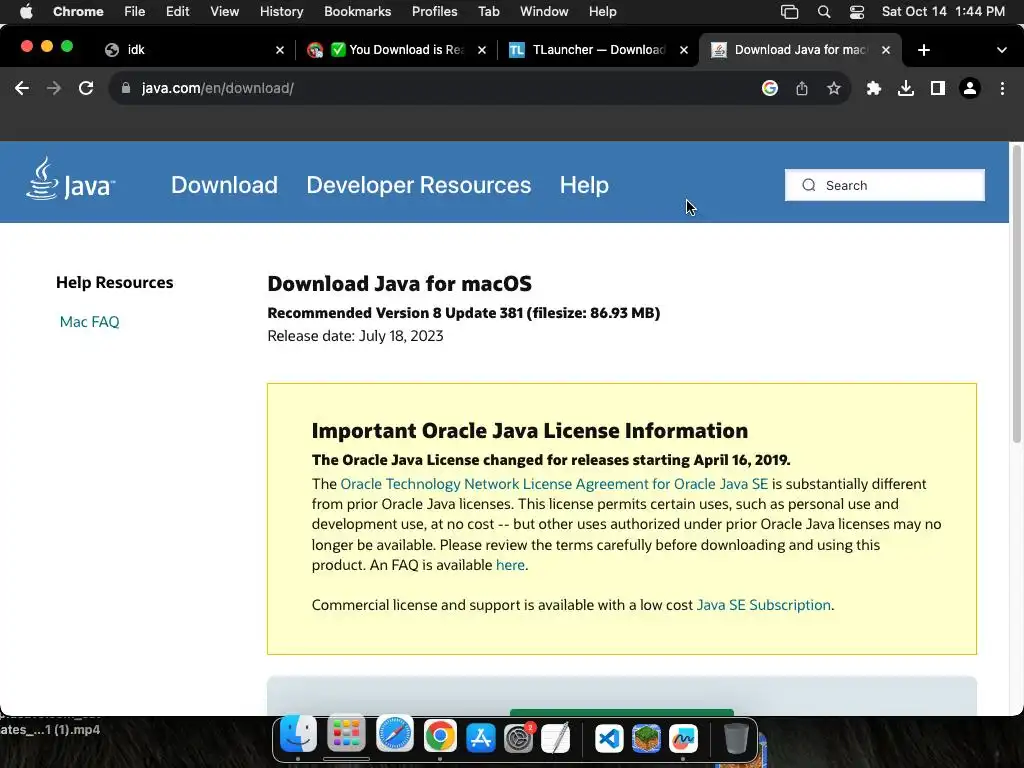The image size is (1024, 768).
Task: Click the Chrome forward arrow
Action: tap(54, 88)
